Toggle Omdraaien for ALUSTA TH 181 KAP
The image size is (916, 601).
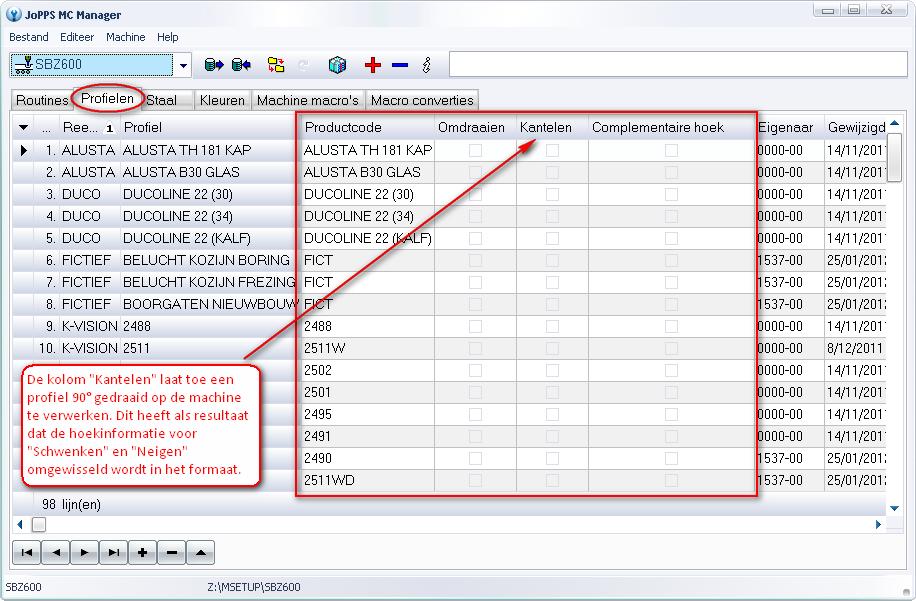click(x=476, y=150)
